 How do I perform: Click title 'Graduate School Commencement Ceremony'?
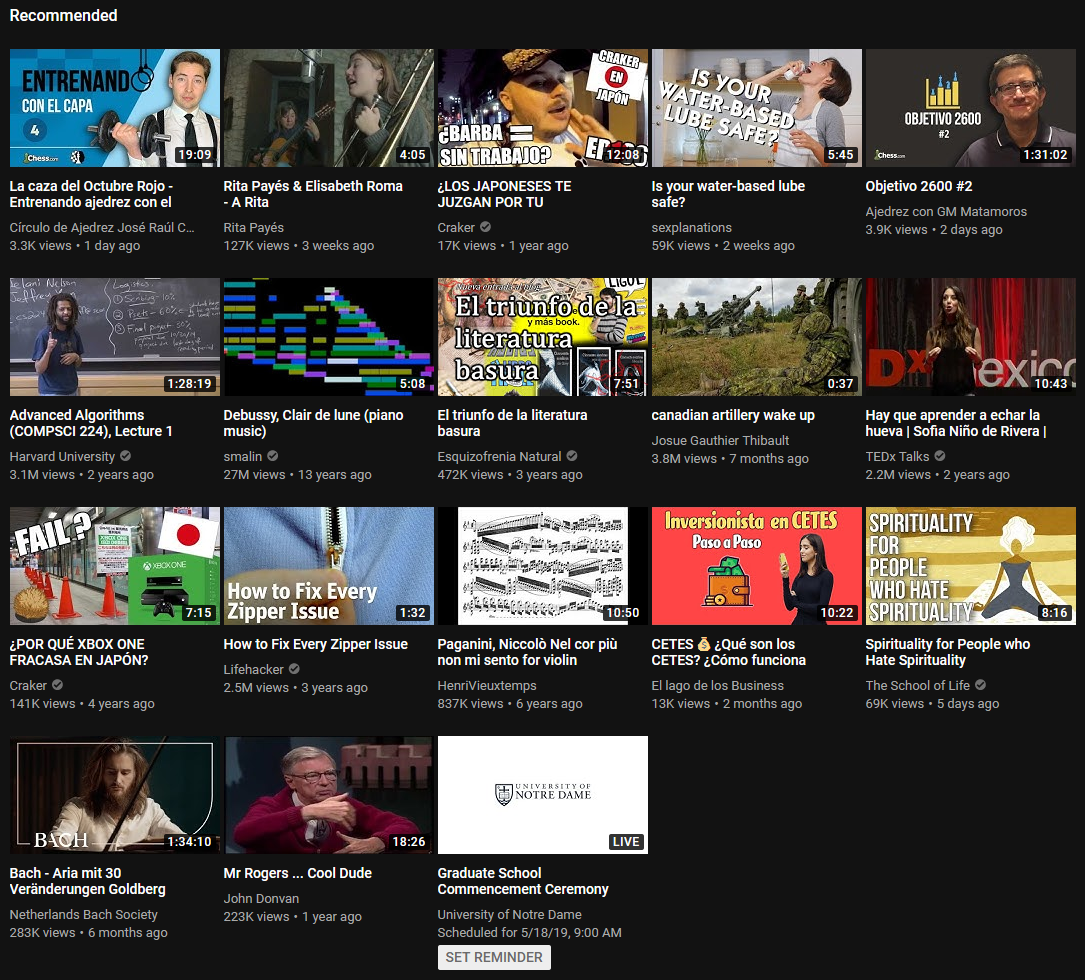pos(523,881)
